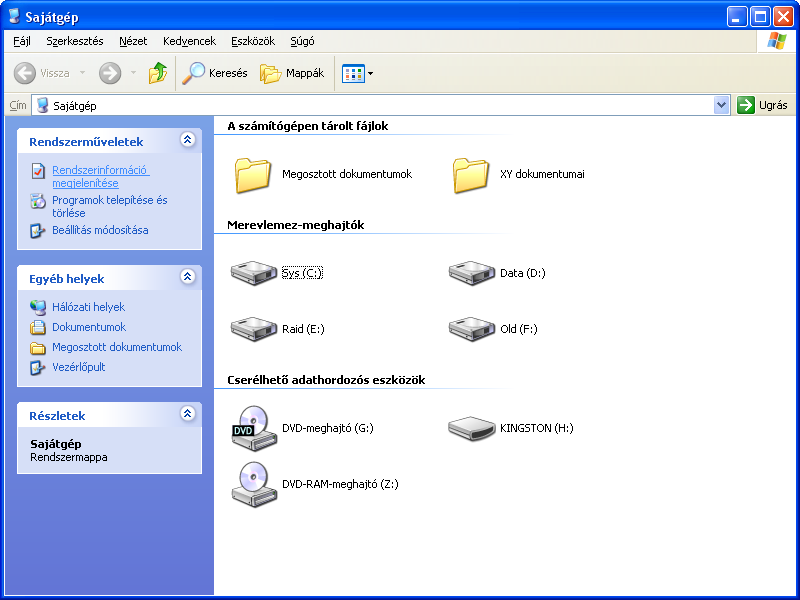This screenshot has height=600, width=800.
Task: Maximize the Sajátgép window
Action: [x=760, y=17]
